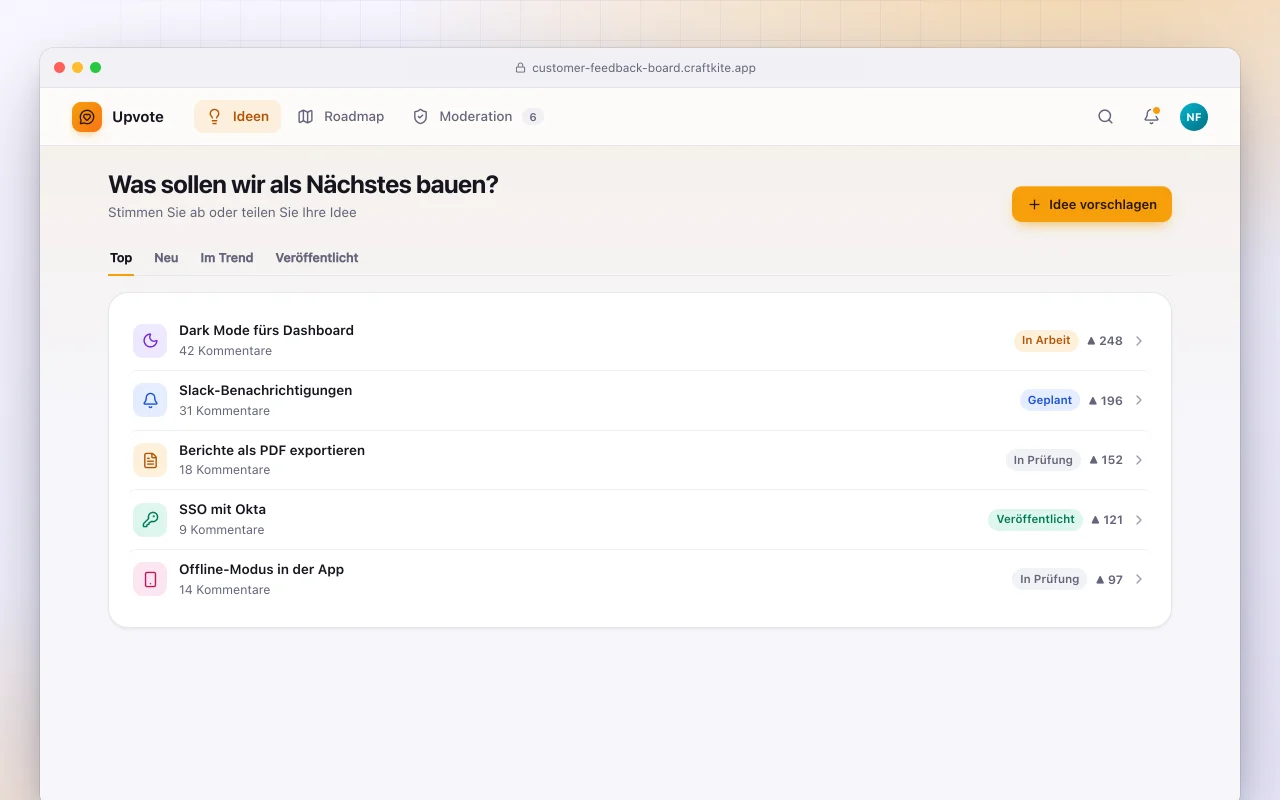
Task: Open the Roadmap nav tab
Action: (341, 117)
